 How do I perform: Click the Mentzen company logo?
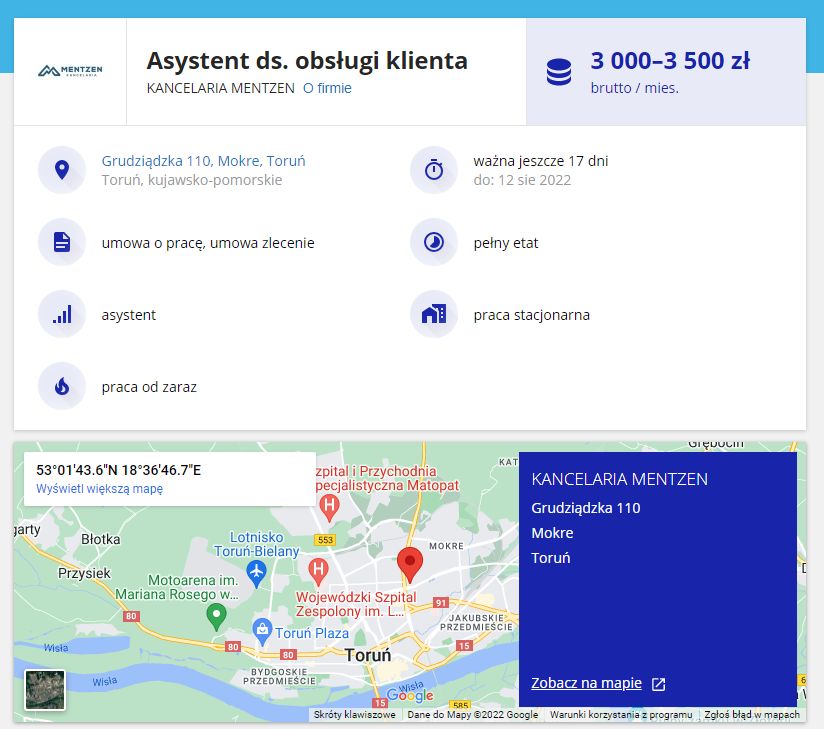[x=70, y=71]
